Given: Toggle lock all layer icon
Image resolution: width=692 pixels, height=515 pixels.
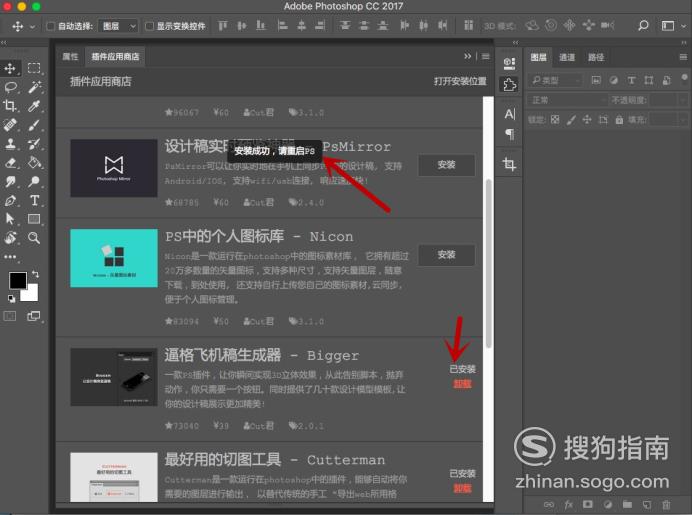Looking at the screenshot, I should tap(619, 120).
